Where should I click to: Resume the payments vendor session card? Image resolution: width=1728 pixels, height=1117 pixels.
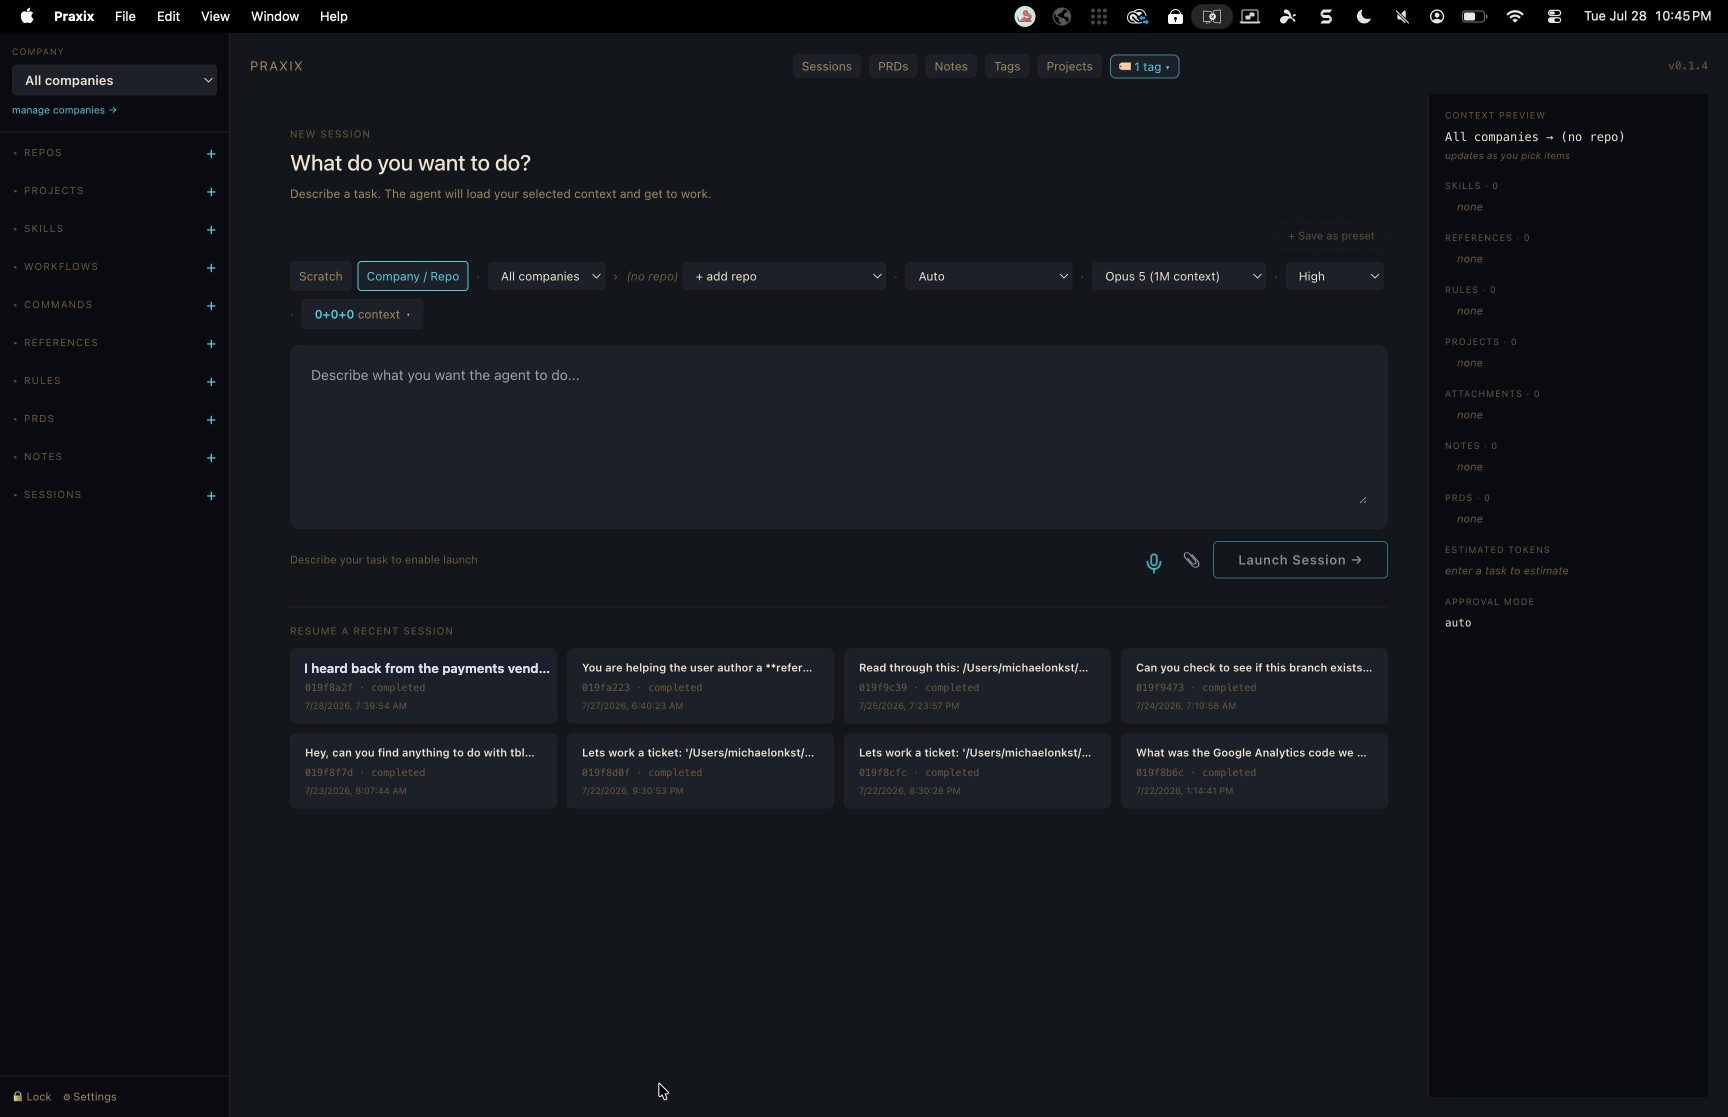(x=423, y=686)
